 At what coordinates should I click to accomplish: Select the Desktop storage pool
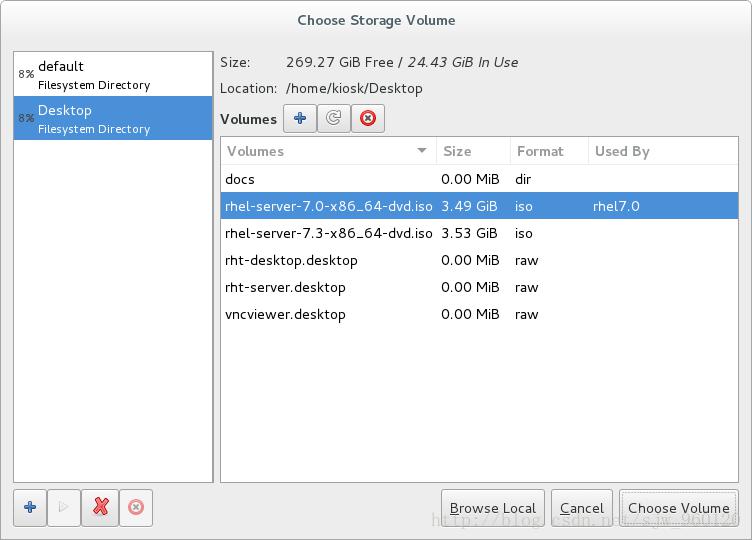pyautogui.click(x=112, y=118)
